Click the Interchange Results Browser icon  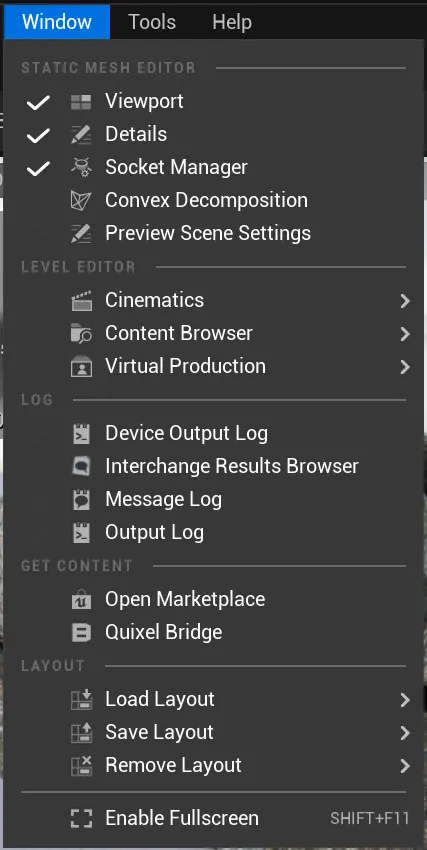[81, 467]
